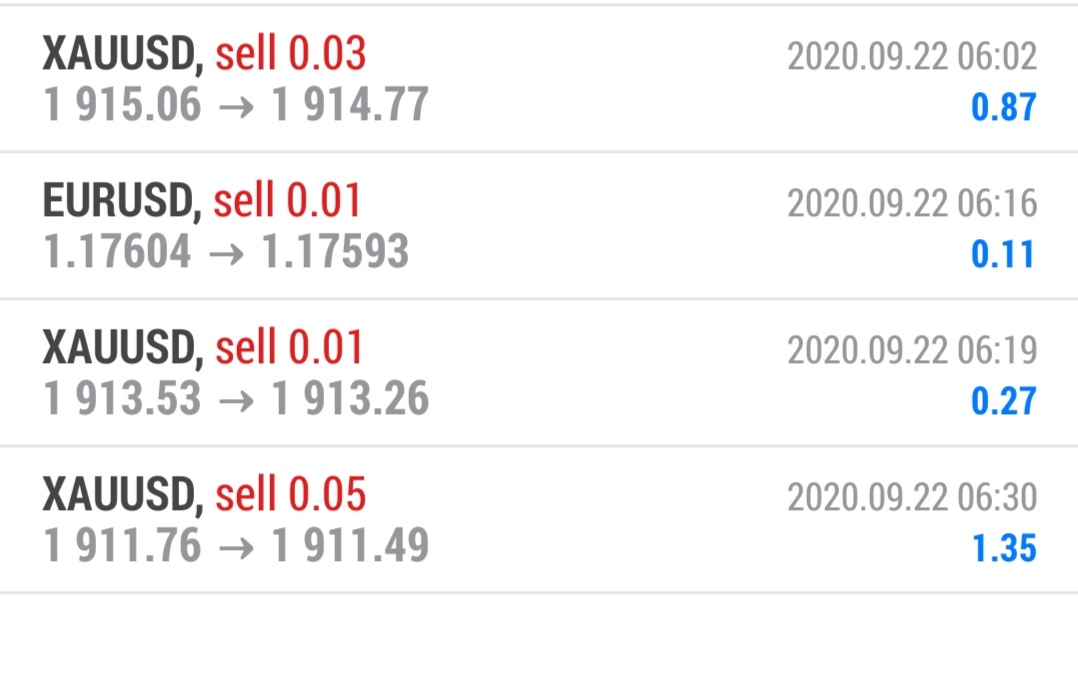Image resolution: width=1078 pixels, height=680 pixels.
Task: Tap profit value 1.35
Action: point(1004,549)
